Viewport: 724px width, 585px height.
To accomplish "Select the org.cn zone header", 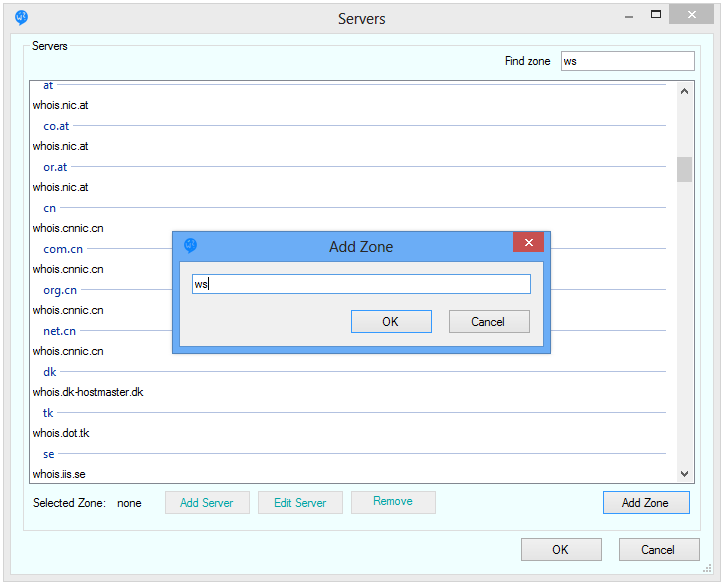I will click(60, 290).
